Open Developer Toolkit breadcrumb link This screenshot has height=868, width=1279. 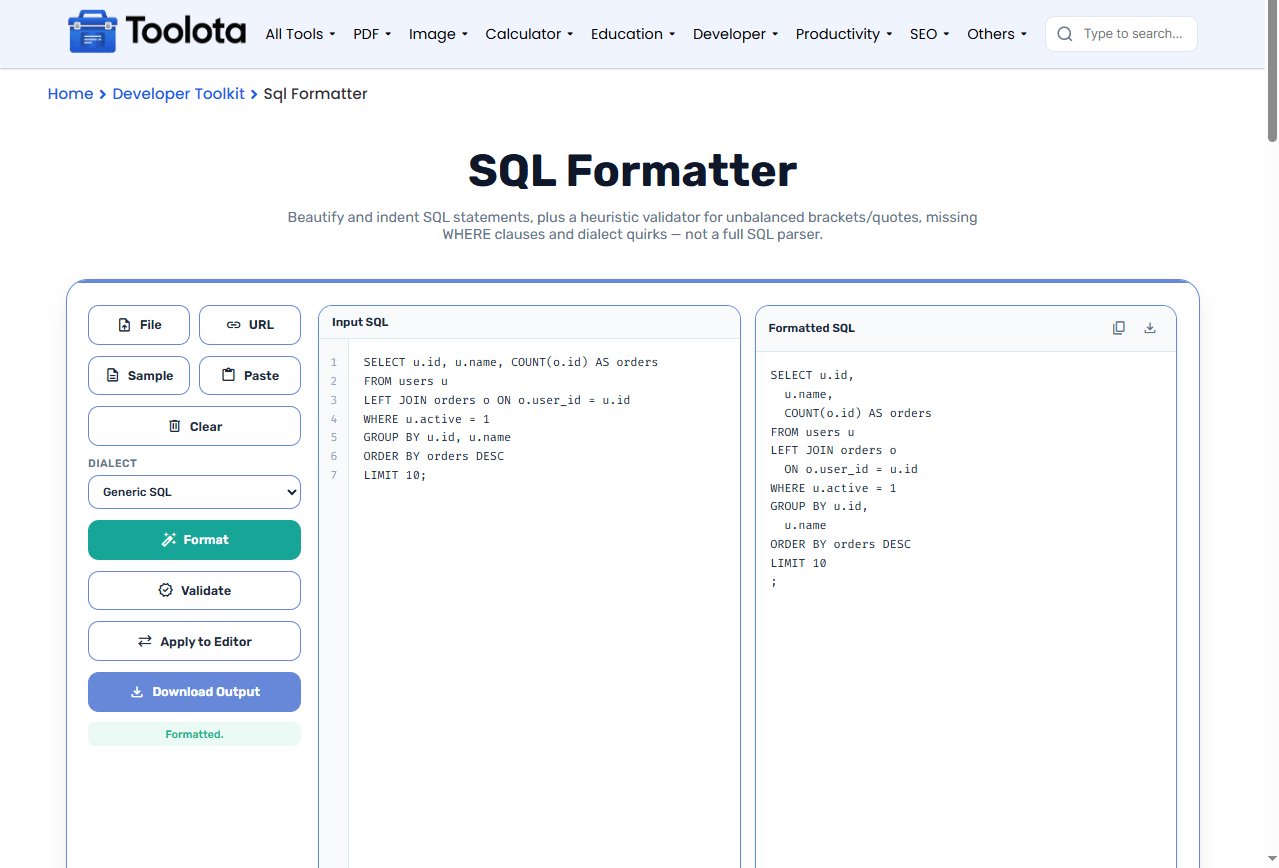pos(178,94)
